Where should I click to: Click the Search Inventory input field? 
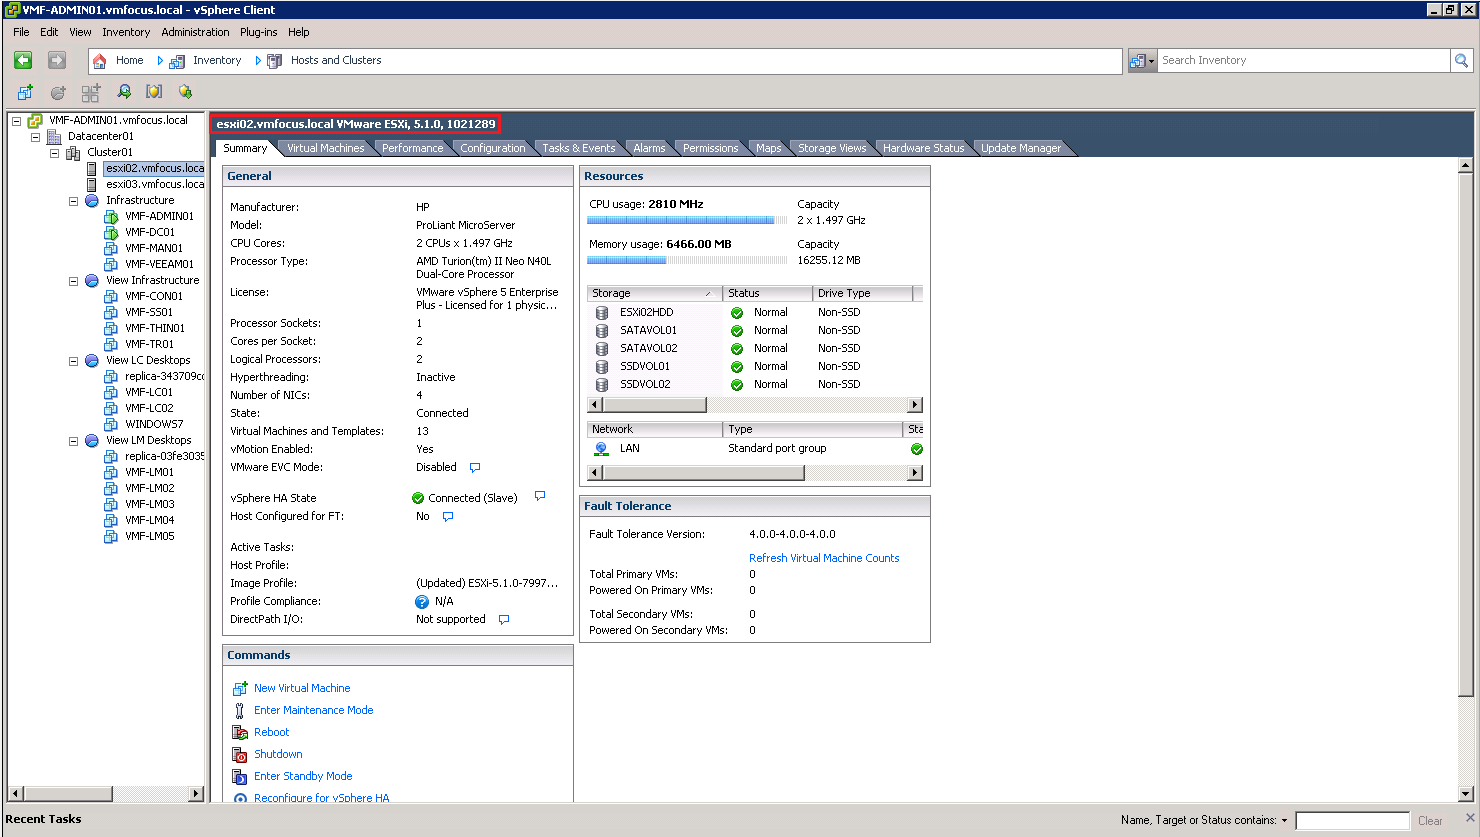[1302, 61]
